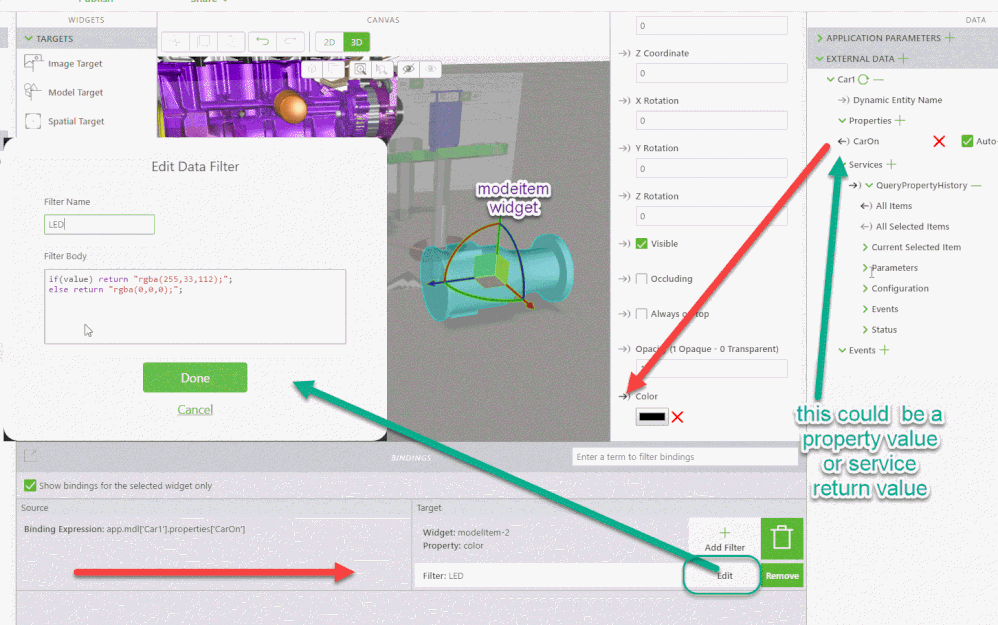Viewport: 998px width, 625px height.
Task: Collapse the EXTERNAL DATA section
Action: click(x=820, y=59)
